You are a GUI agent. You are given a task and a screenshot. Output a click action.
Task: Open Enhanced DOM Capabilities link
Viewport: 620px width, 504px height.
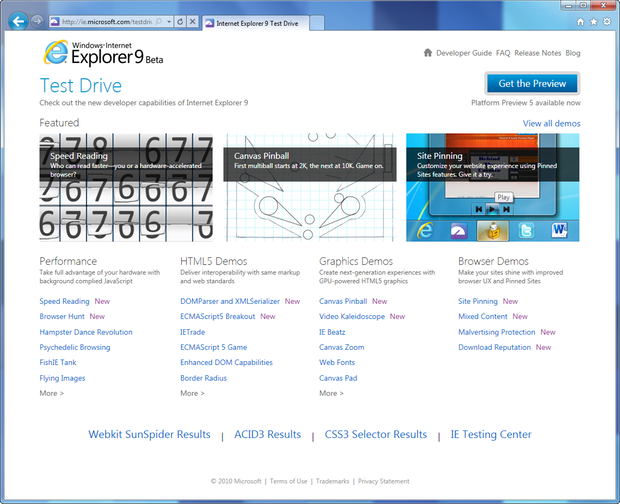(x=226, y=362)
